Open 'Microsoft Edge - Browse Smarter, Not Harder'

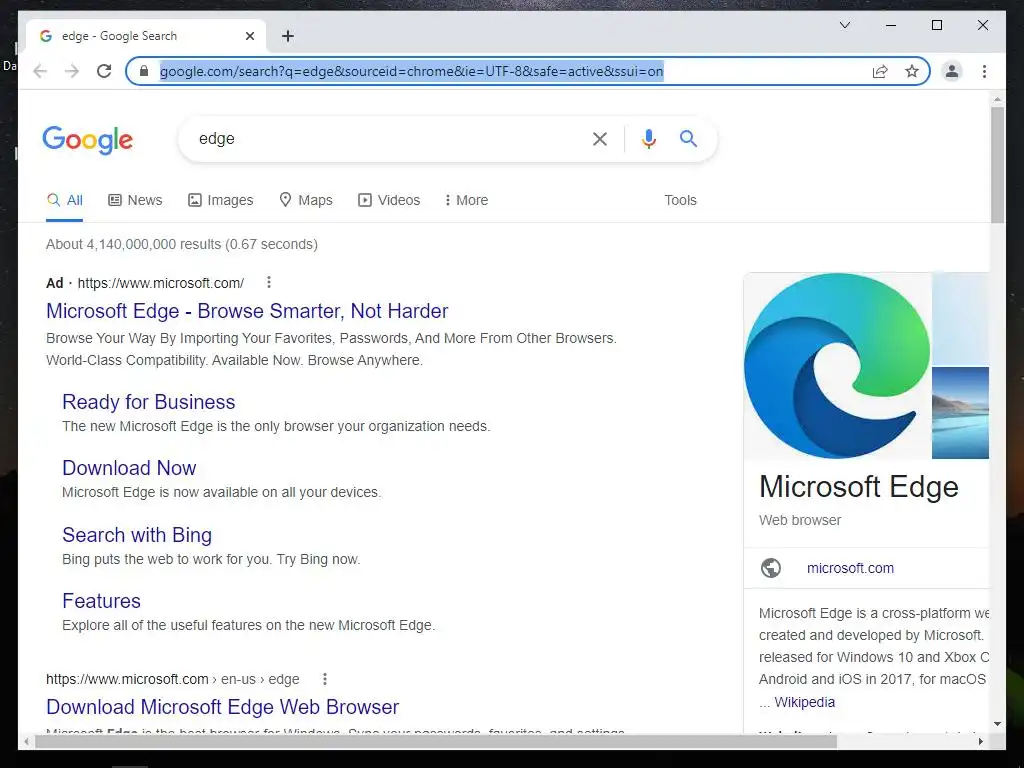[248, 311]
